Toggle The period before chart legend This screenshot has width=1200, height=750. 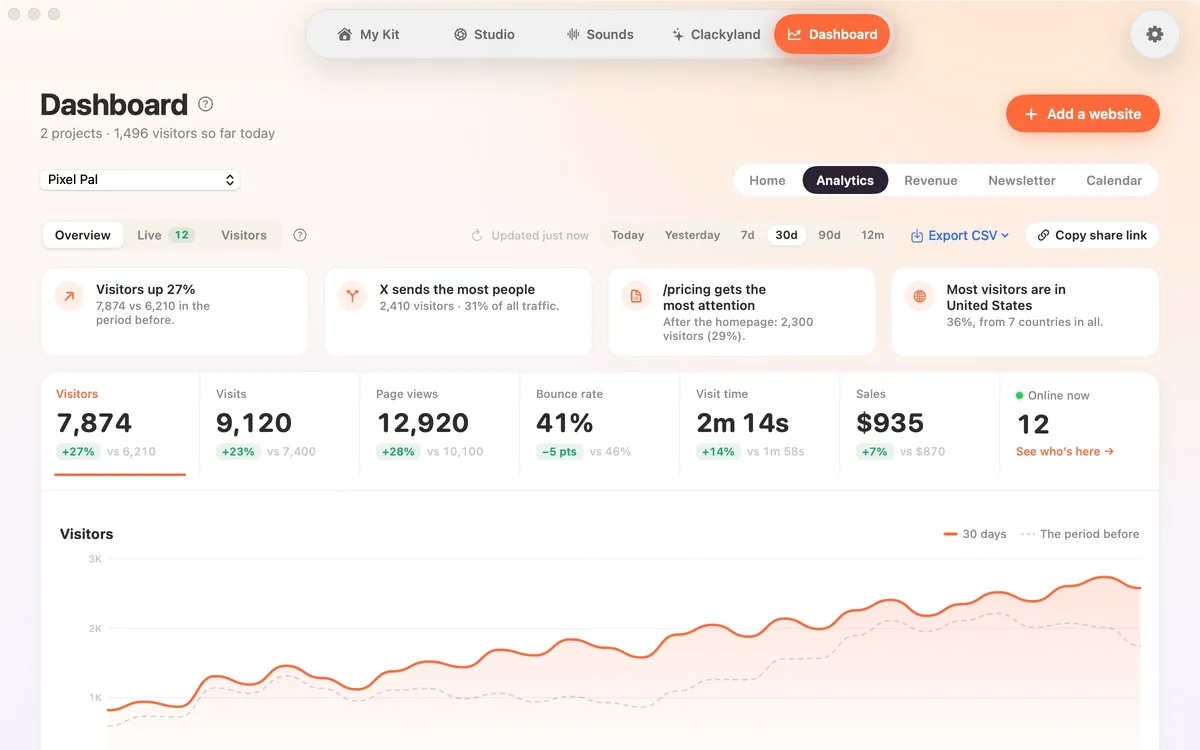[x=1080, y=534]
